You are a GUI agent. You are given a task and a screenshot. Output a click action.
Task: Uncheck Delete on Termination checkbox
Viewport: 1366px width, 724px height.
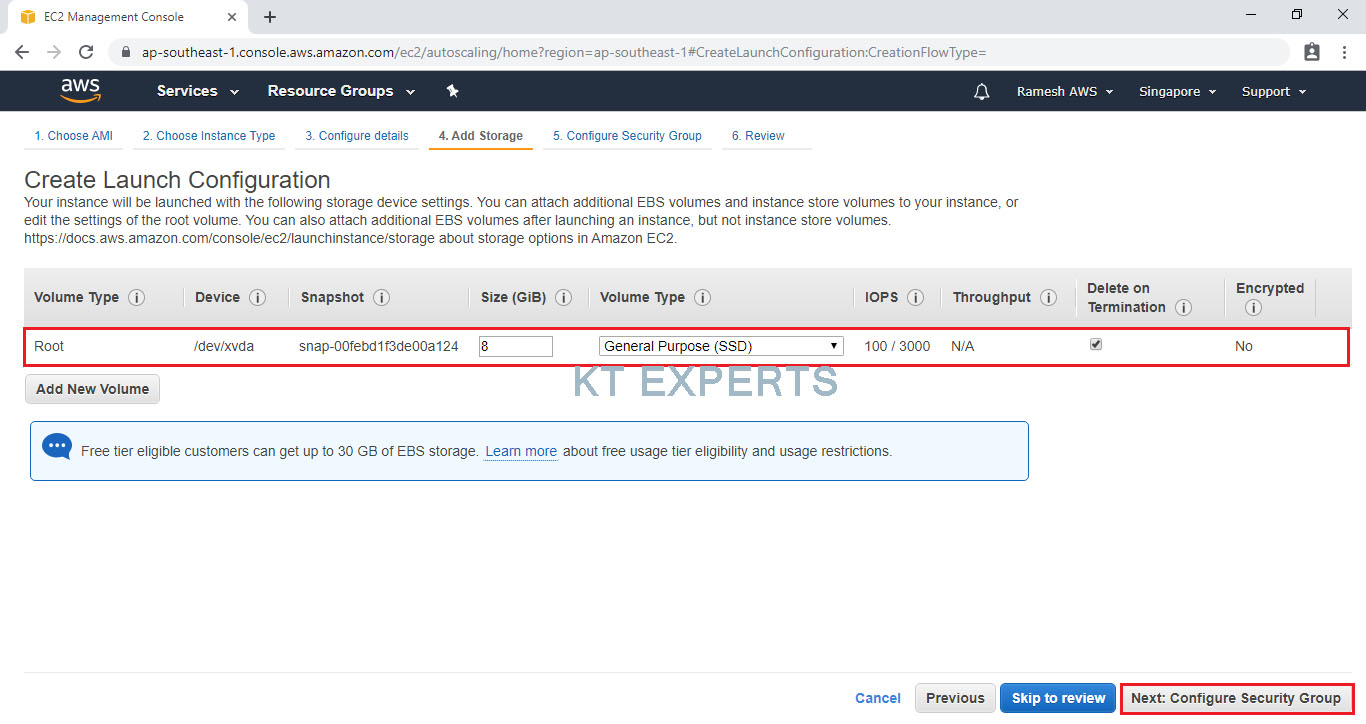coord(1096,344)
